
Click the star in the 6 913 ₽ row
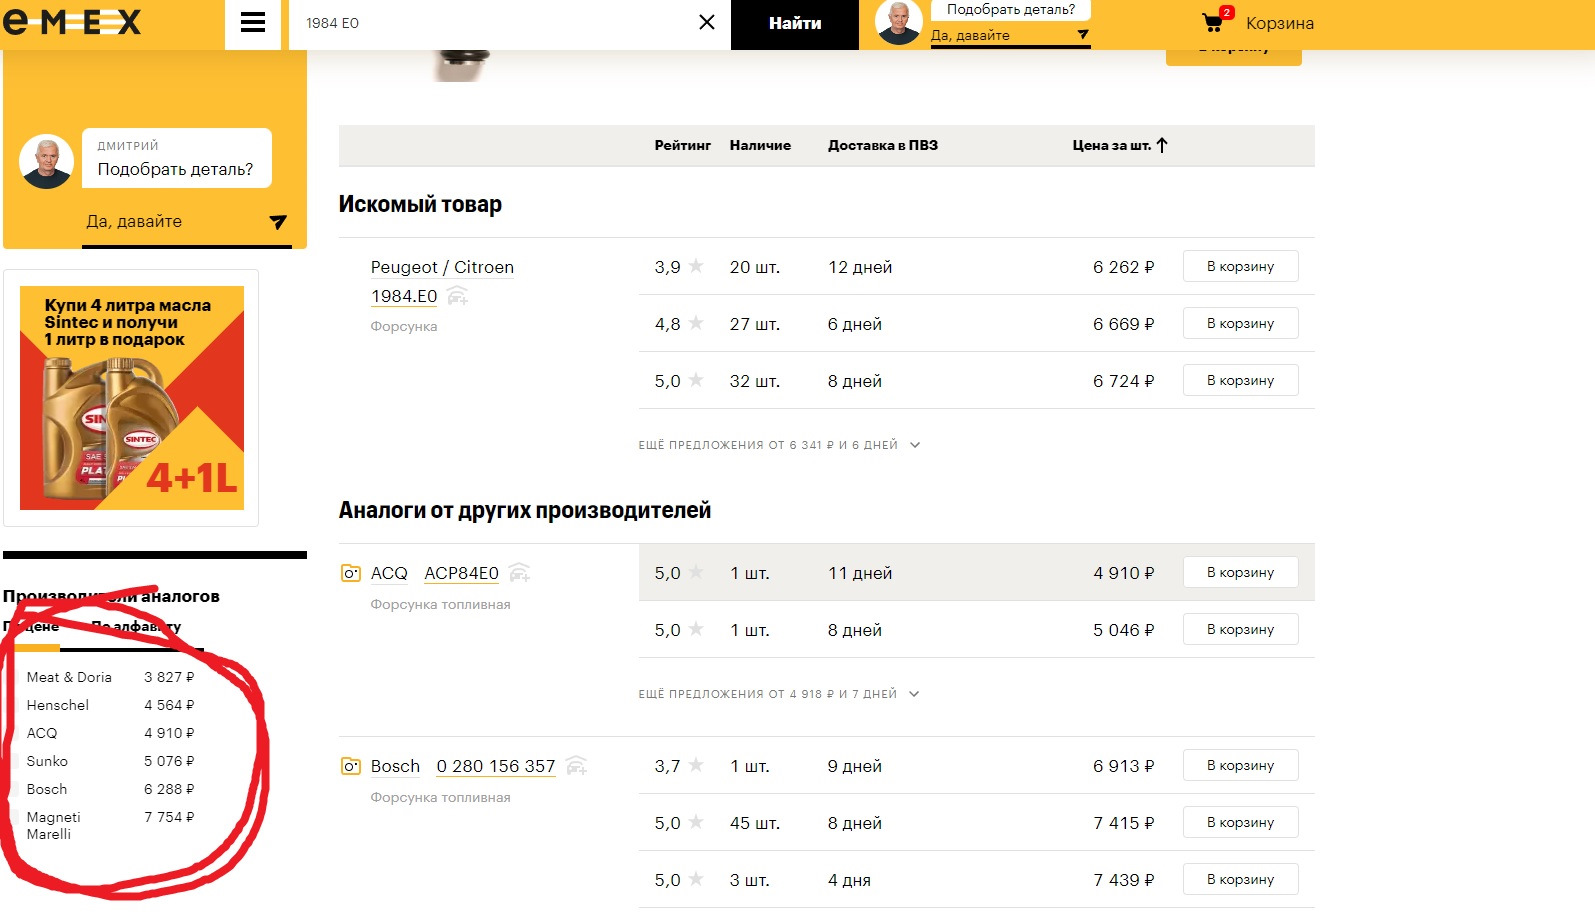(x=696, y=765)
